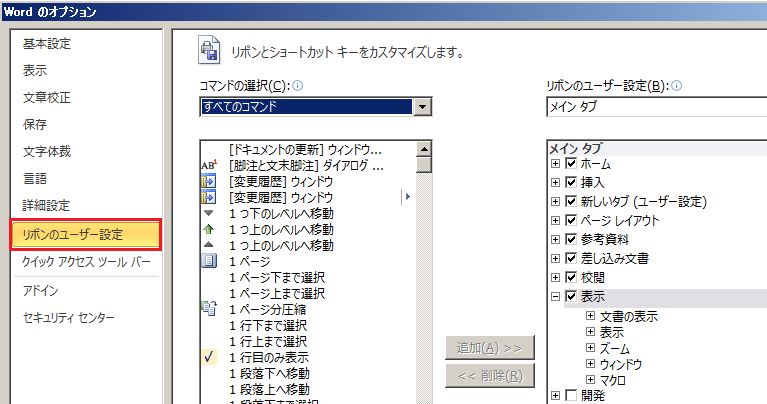
Task: Uncheck the ページ レイアウト checkbox
Action: (571, 220)
